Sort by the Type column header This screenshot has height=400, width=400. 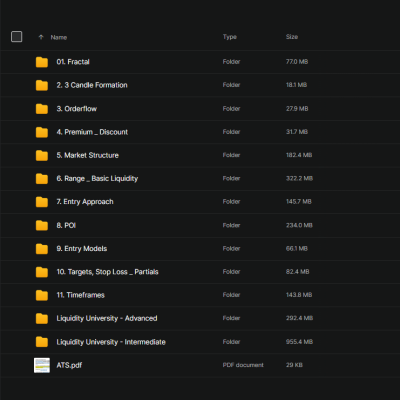230,37
